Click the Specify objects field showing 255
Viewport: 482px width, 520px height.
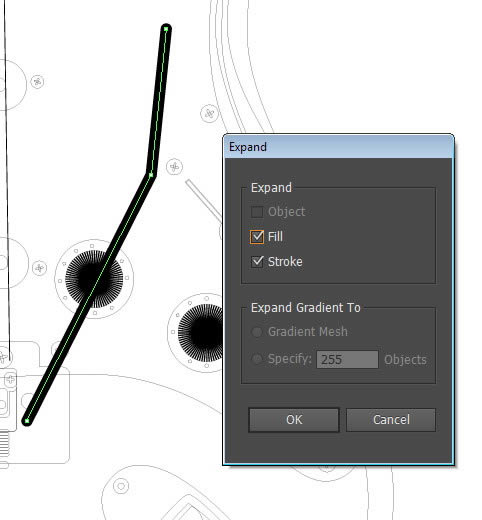coord(347,359)
